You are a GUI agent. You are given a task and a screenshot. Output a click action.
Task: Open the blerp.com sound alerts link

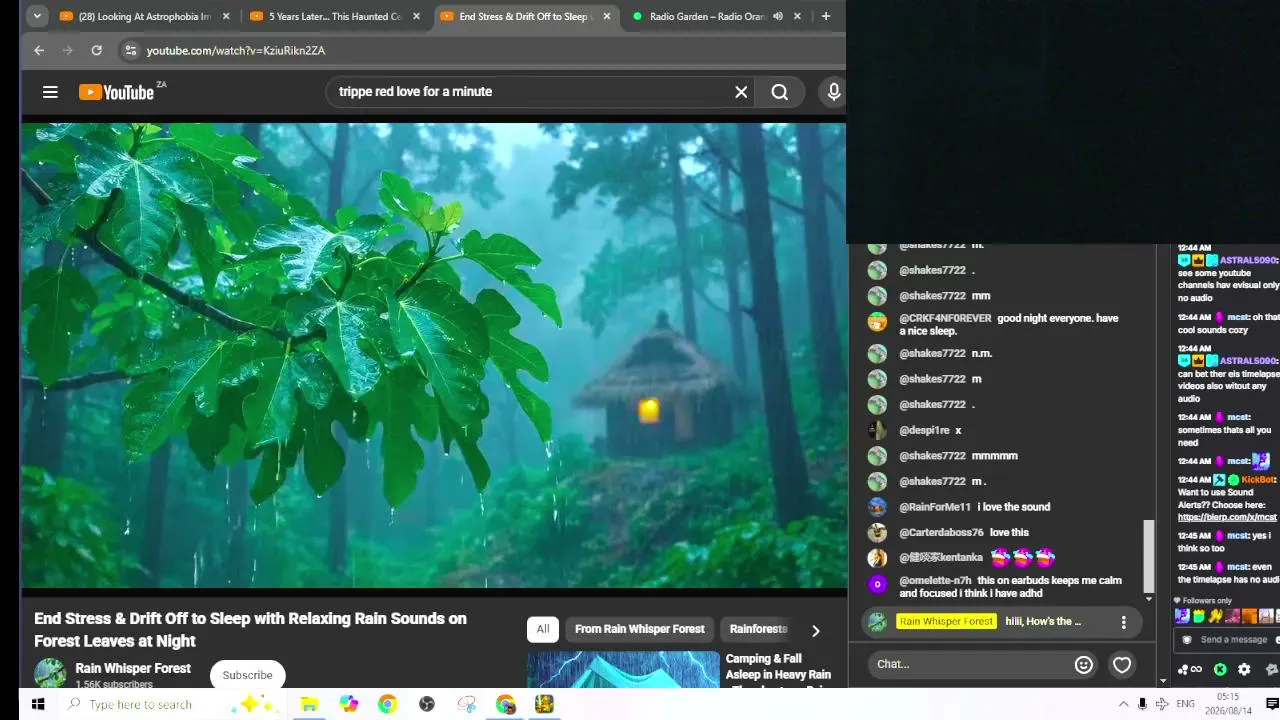click(x=1227, y=517)
